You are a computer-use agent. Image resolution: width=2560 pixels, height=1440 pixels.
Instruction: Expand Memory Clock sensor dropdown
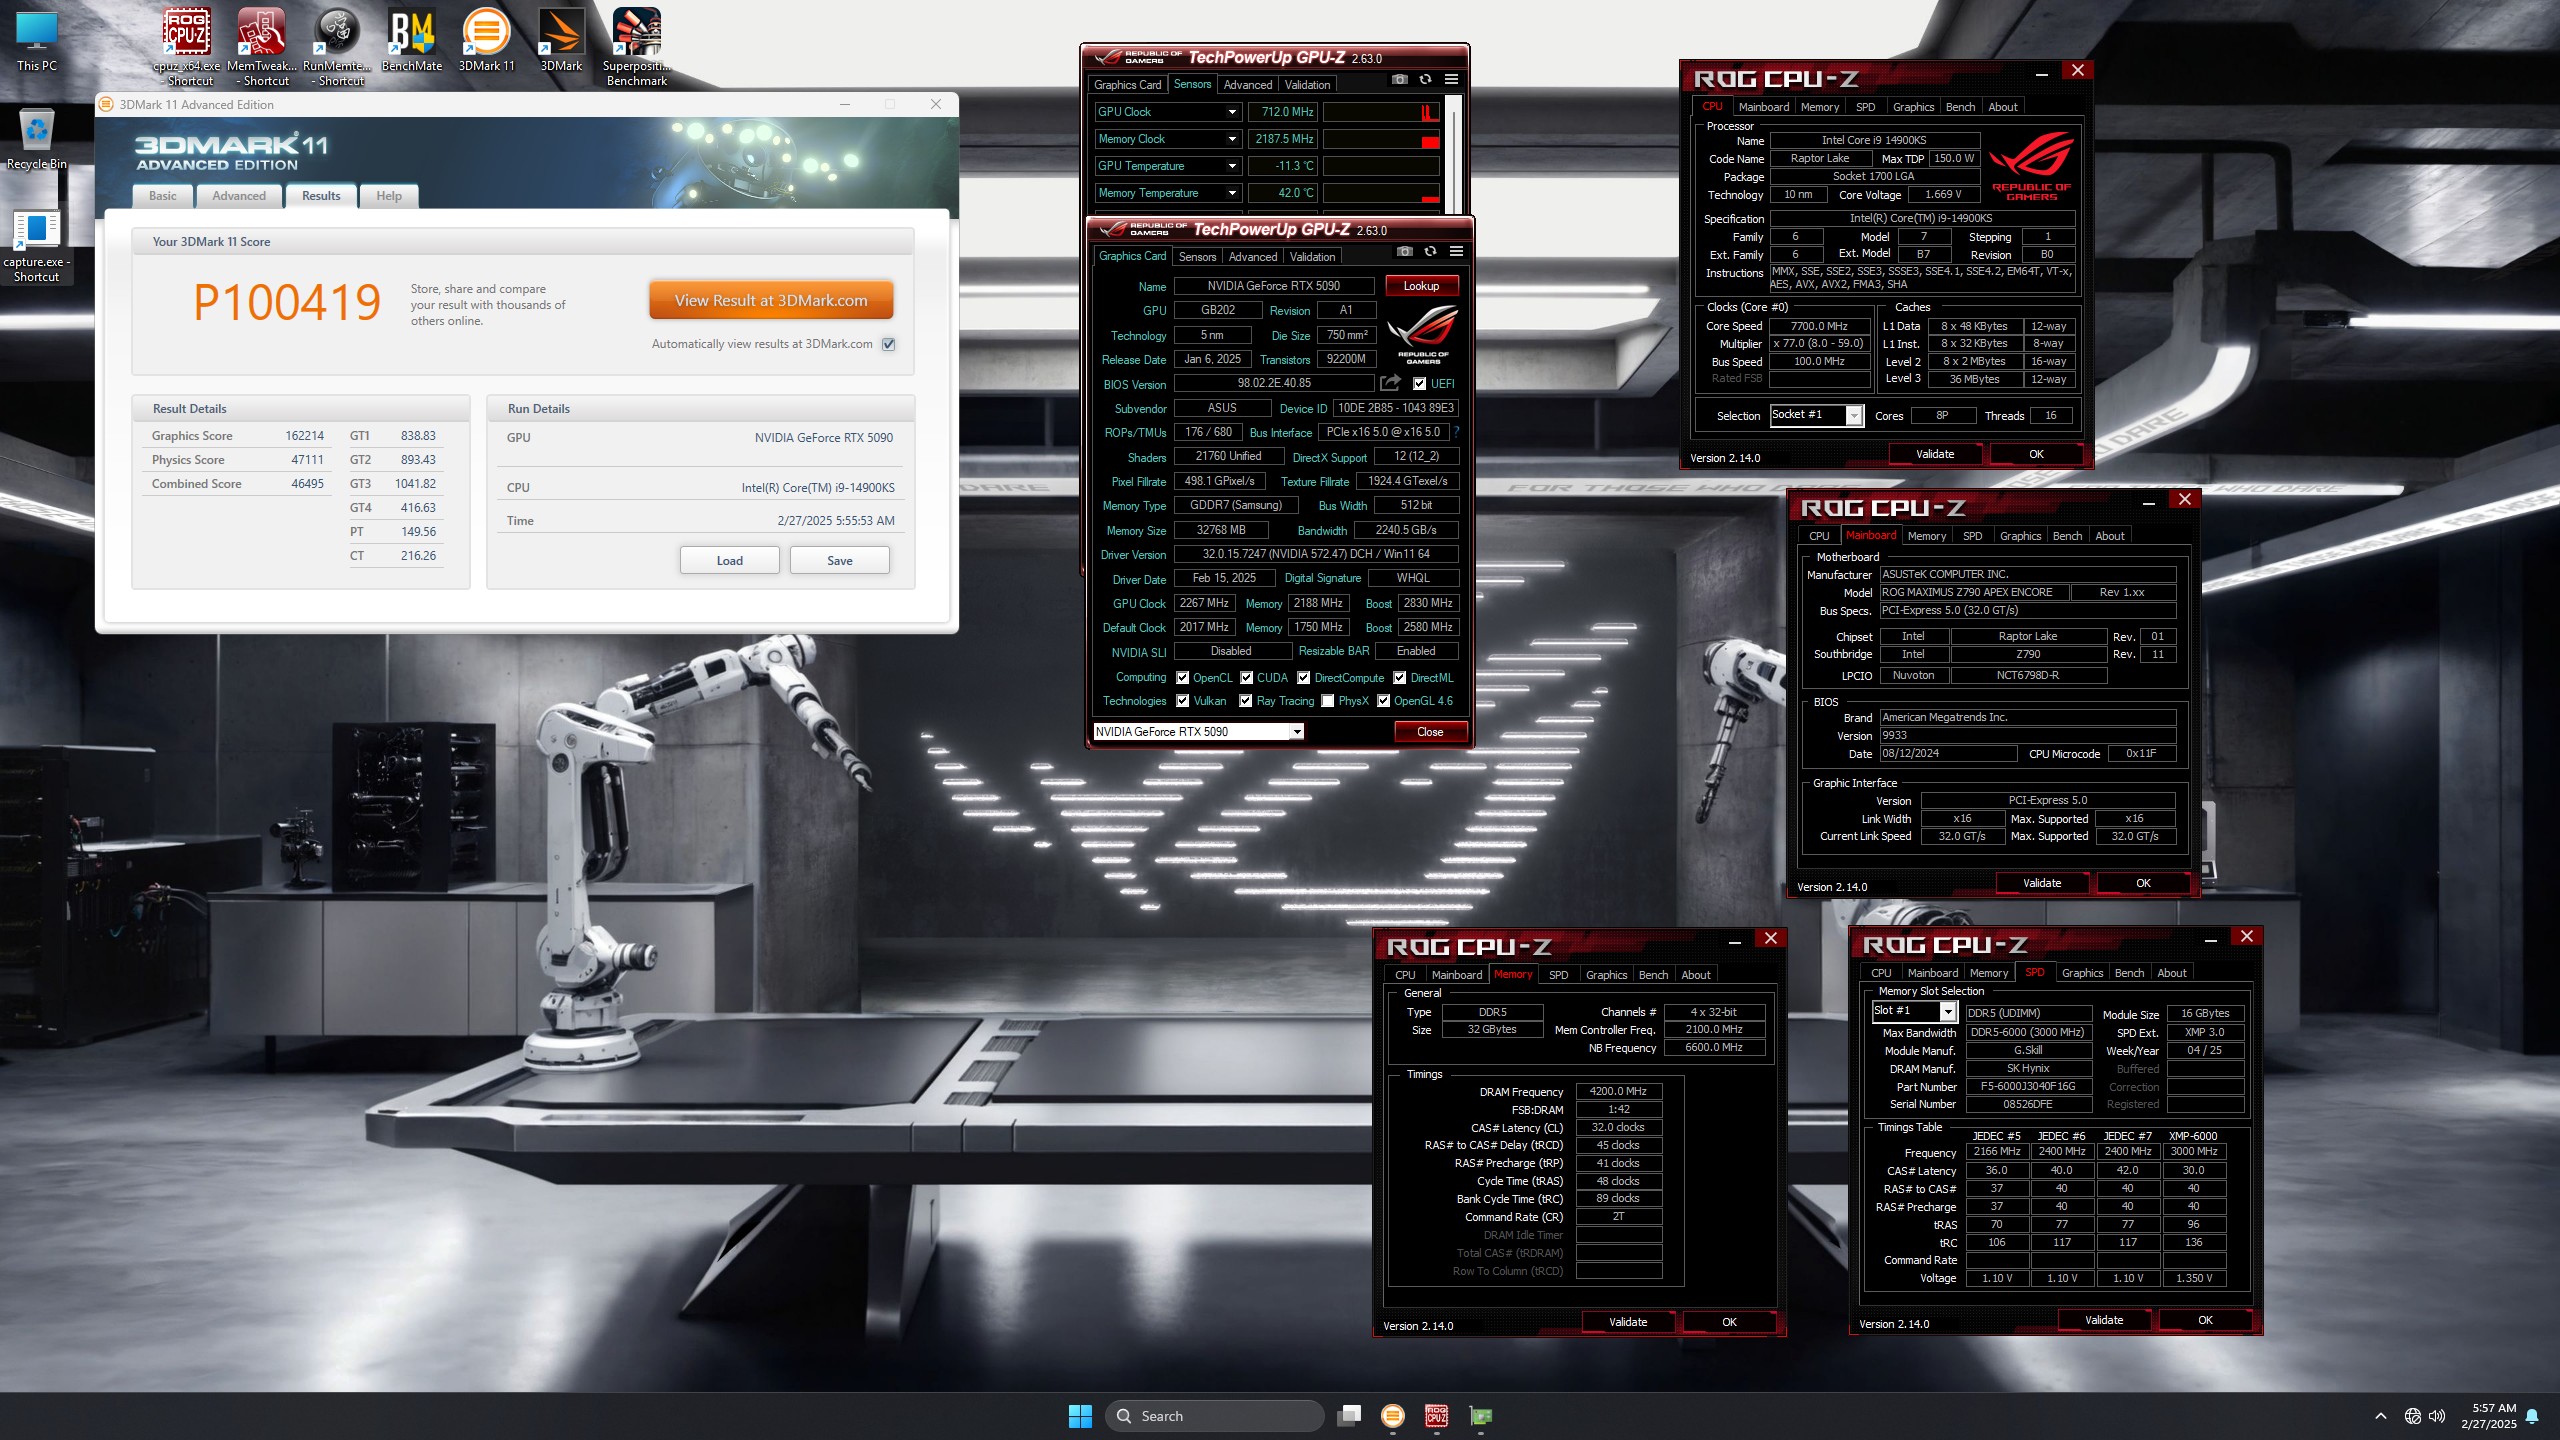click(x=1232, y=139)
